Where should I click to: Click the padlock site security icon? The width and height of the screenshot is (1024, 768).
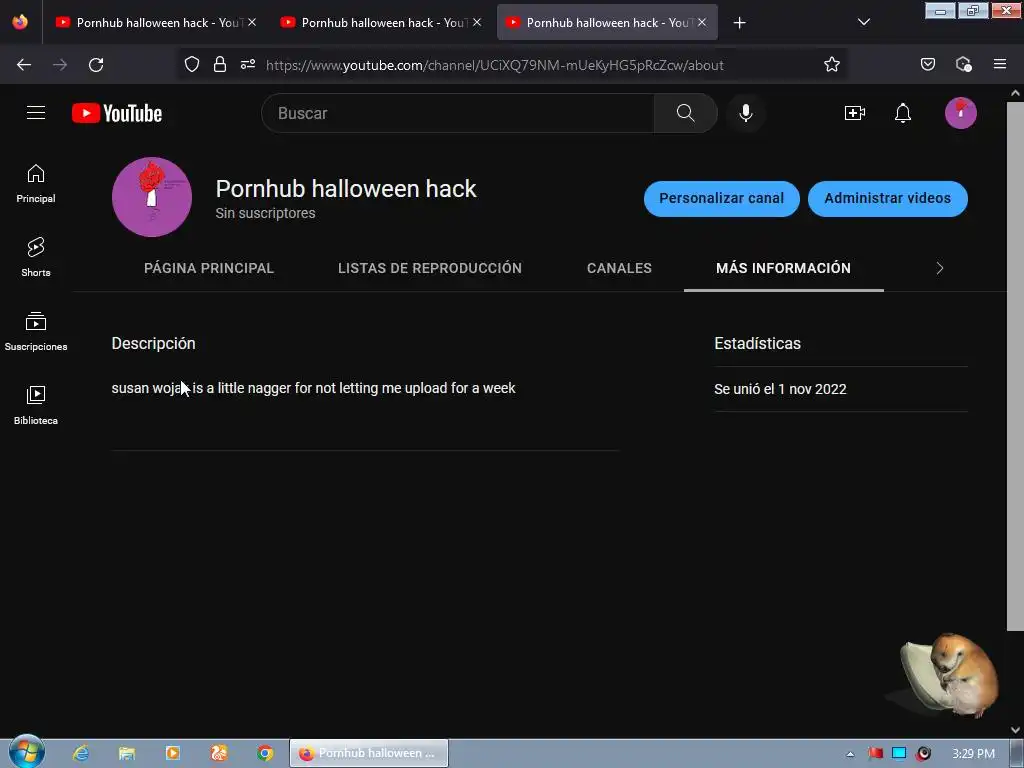coord(220,65)
